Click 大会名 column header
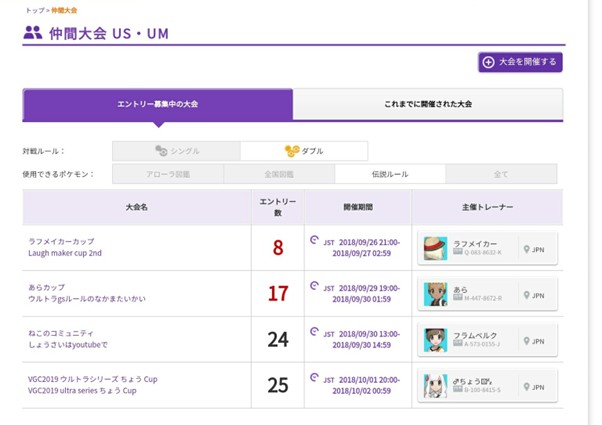602x425 pixels. coord(137,207)
